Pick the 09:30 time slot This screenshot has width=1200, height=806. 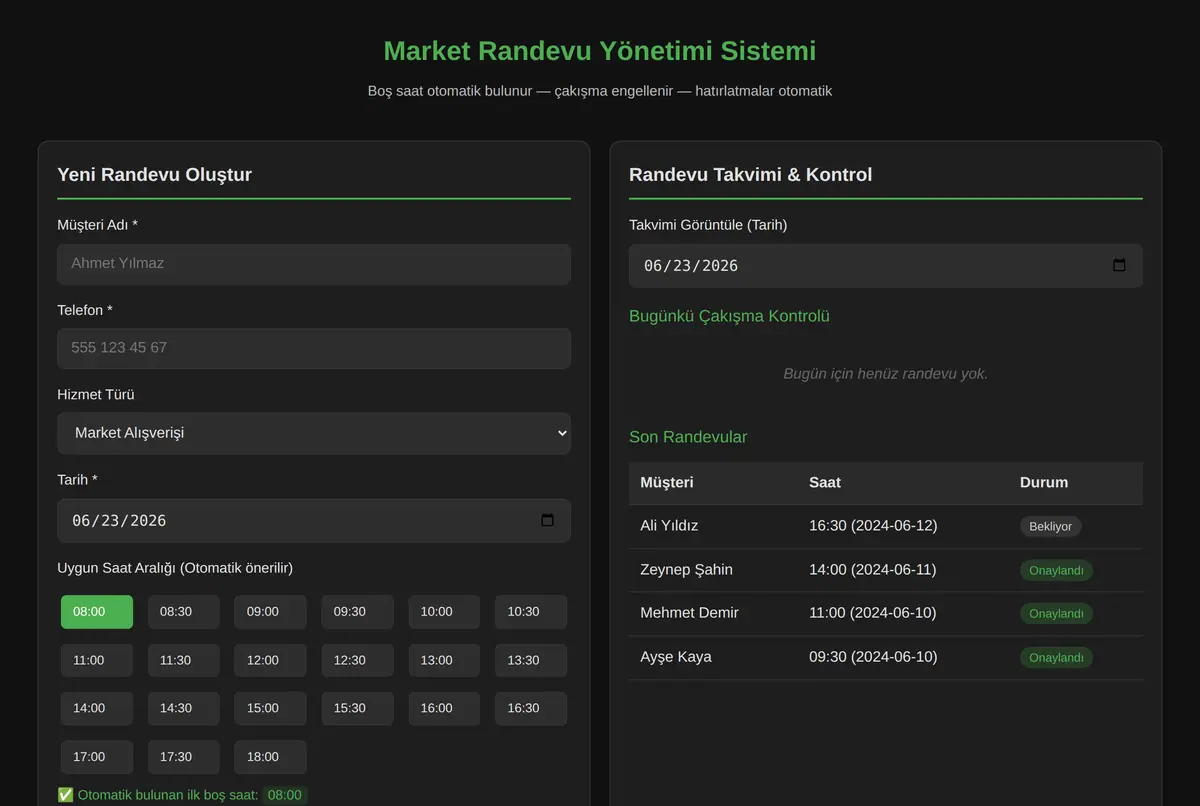(357, 612)
